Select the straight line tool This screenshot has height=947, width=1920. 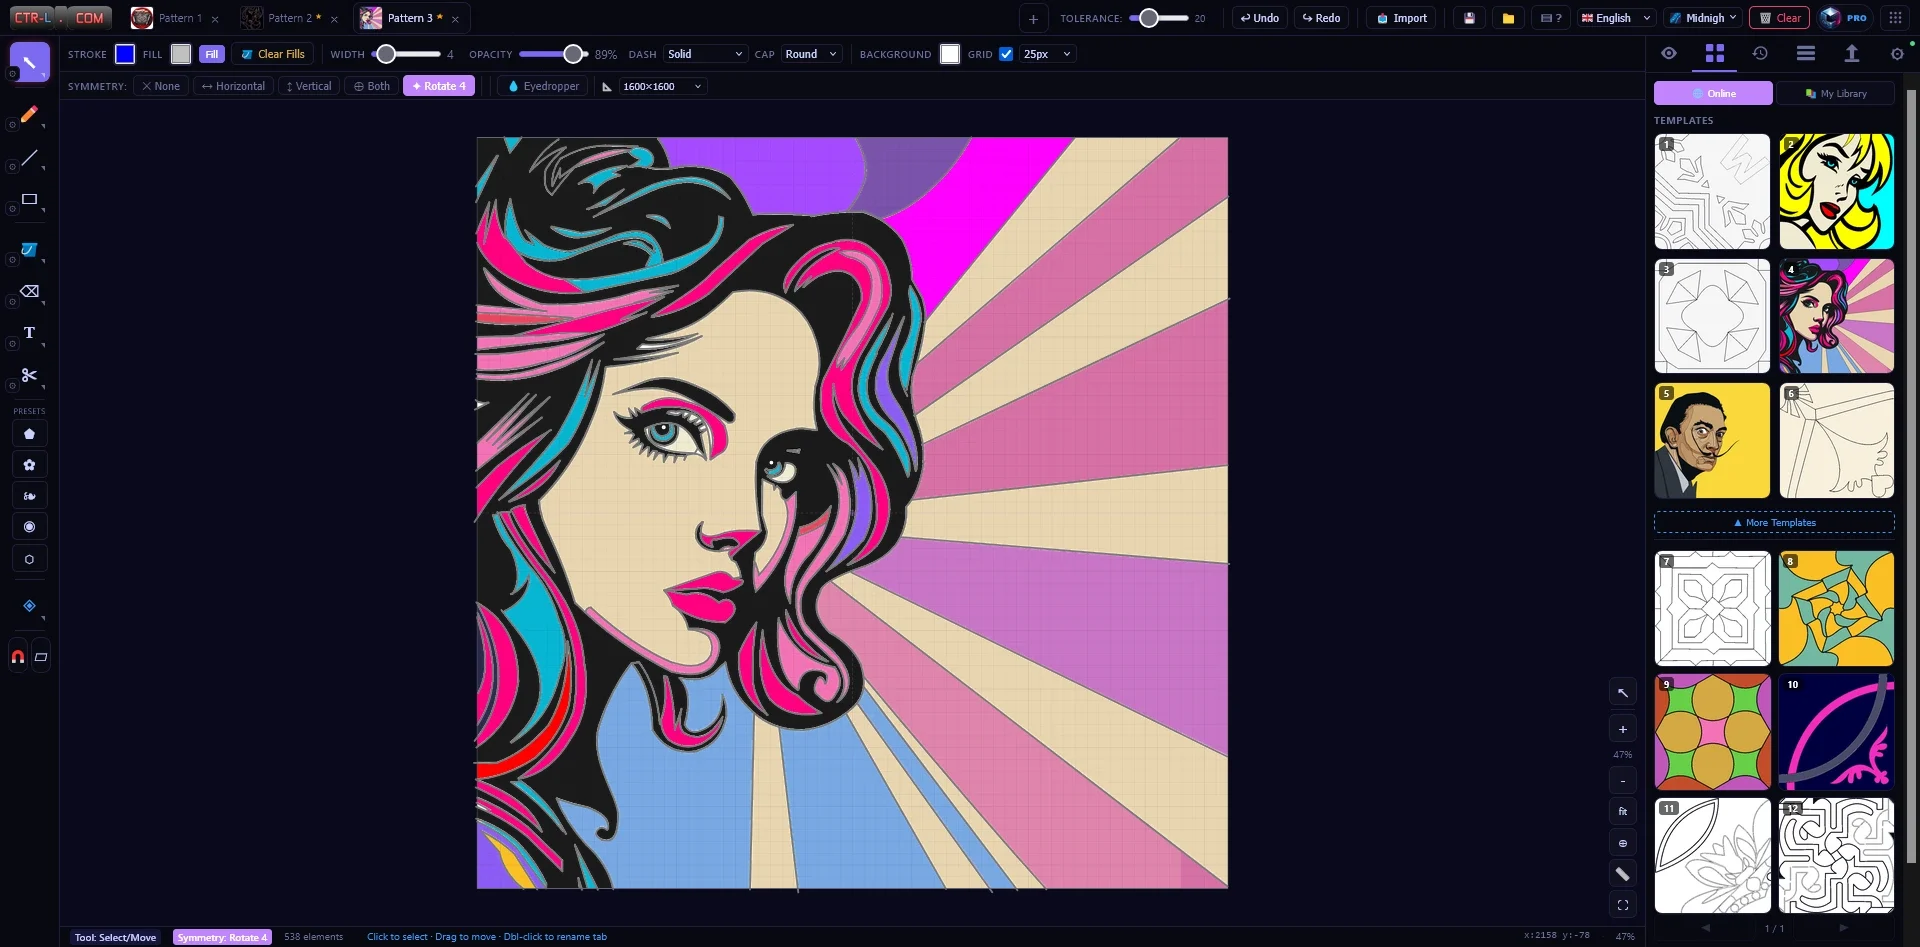coord(29,158)
